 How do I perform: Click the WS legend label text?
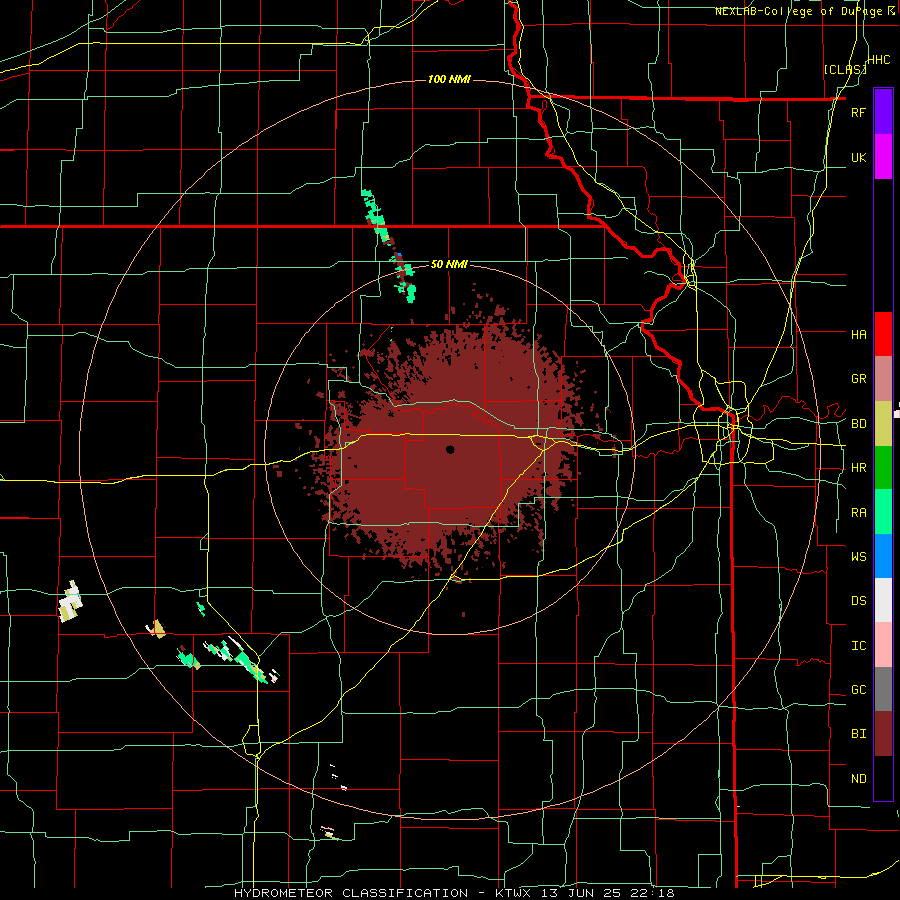(858, 557)
